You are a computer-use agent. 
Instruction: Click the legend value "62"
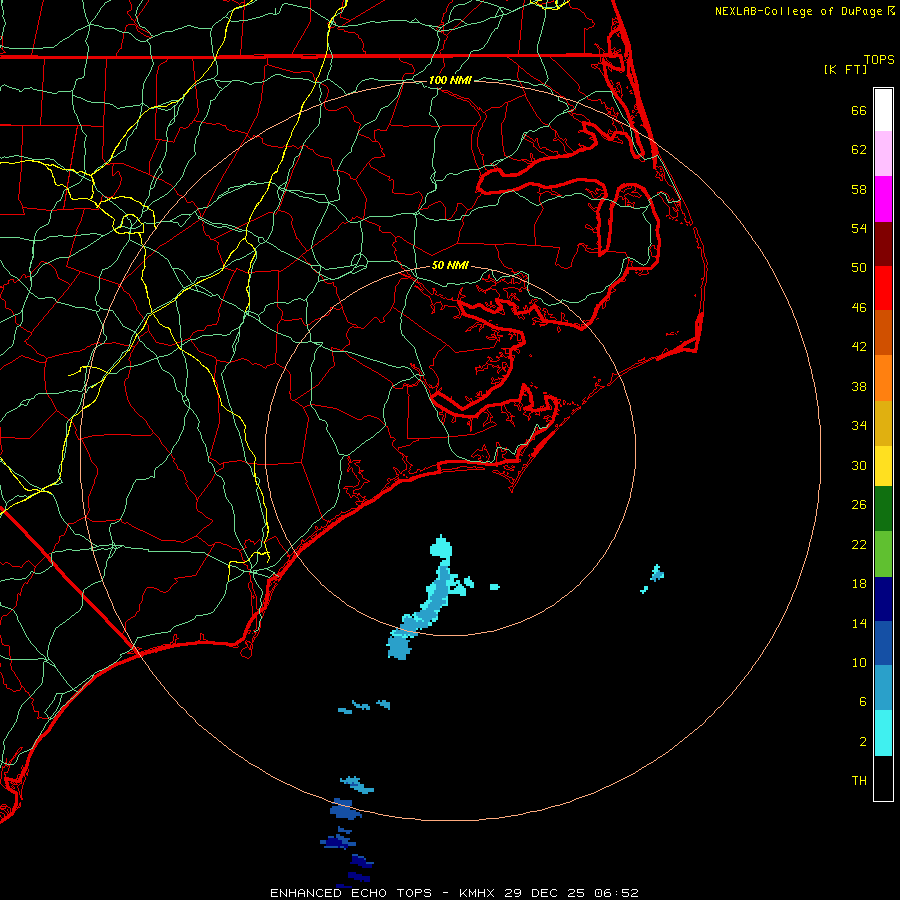859,149
